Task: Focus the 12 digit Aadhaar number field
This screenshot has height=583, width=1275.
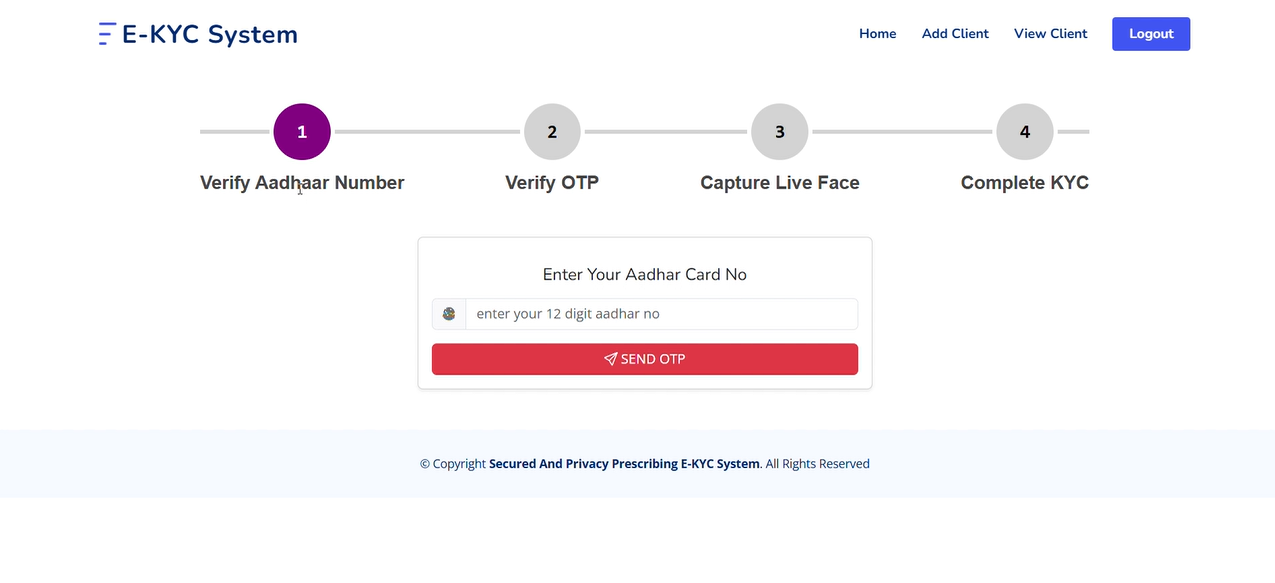Action: tap(661, 314)
